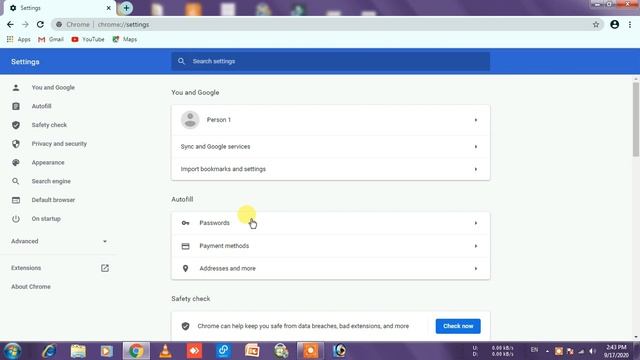This screenshot has height=360, width=640.
Task: Open the Apps bookmark shortcut
Action: (18, 39)
